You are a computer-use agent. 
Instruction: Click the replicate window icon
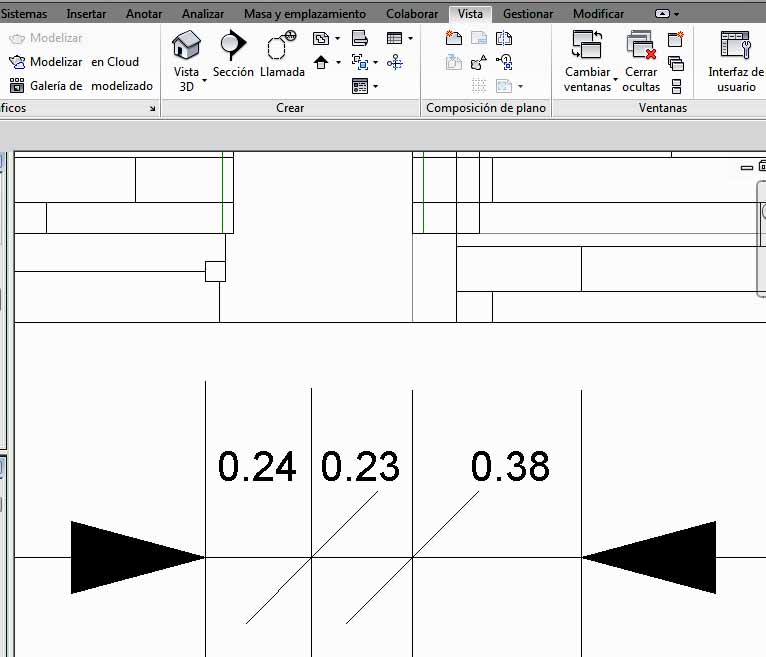click(676, 40)
